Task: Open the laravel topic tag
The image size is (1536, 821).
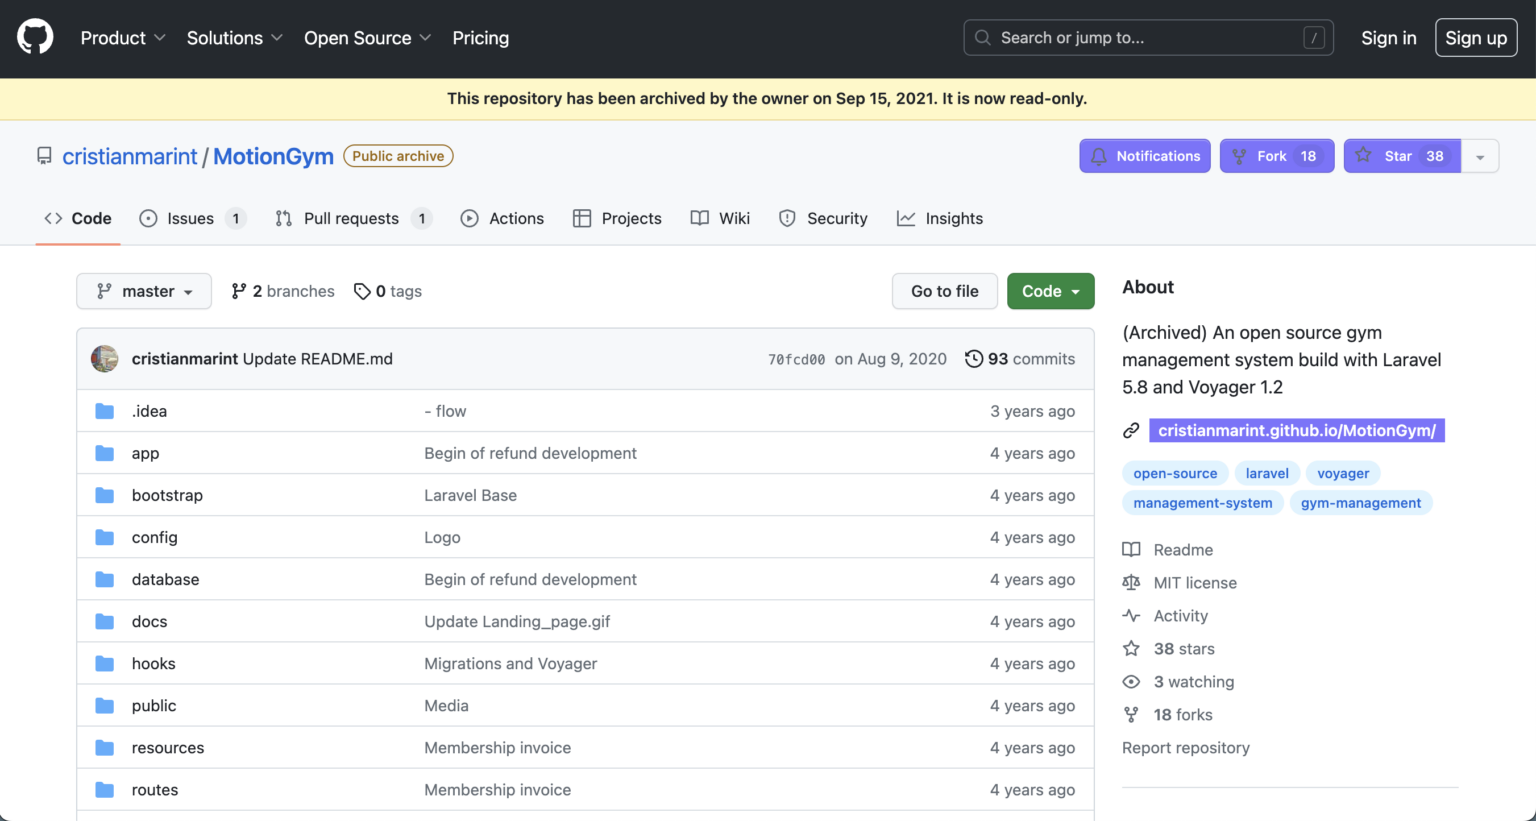Action: pos(1267,473)
